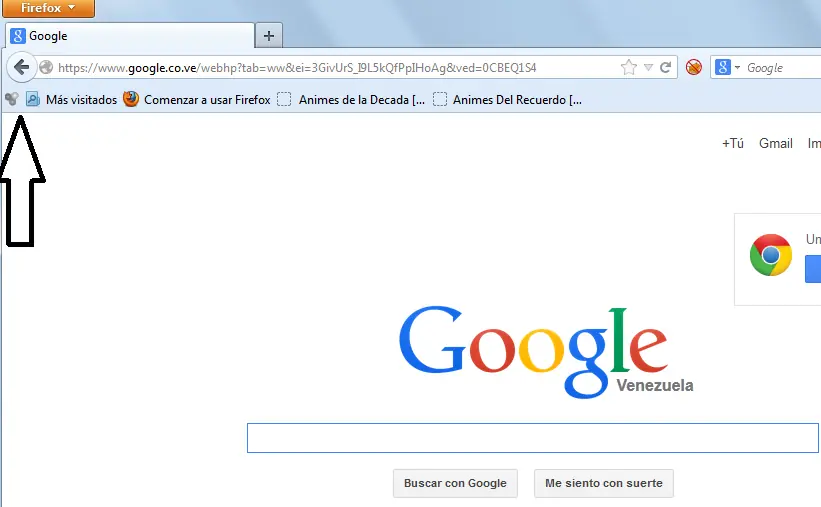
Task: Click the address bar URL
Action: 297,68
